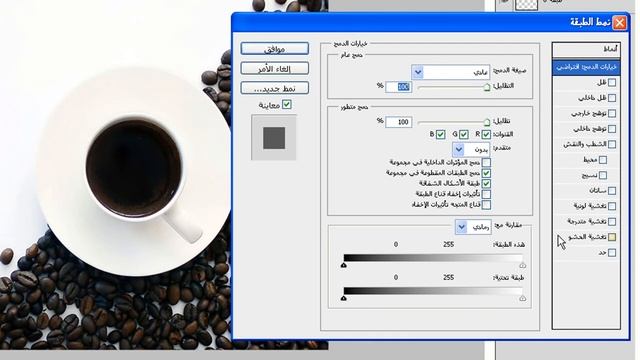
Task: Enable the ظل داخلي (Inner Shadow) checkbox
Action: pos(612,98)
